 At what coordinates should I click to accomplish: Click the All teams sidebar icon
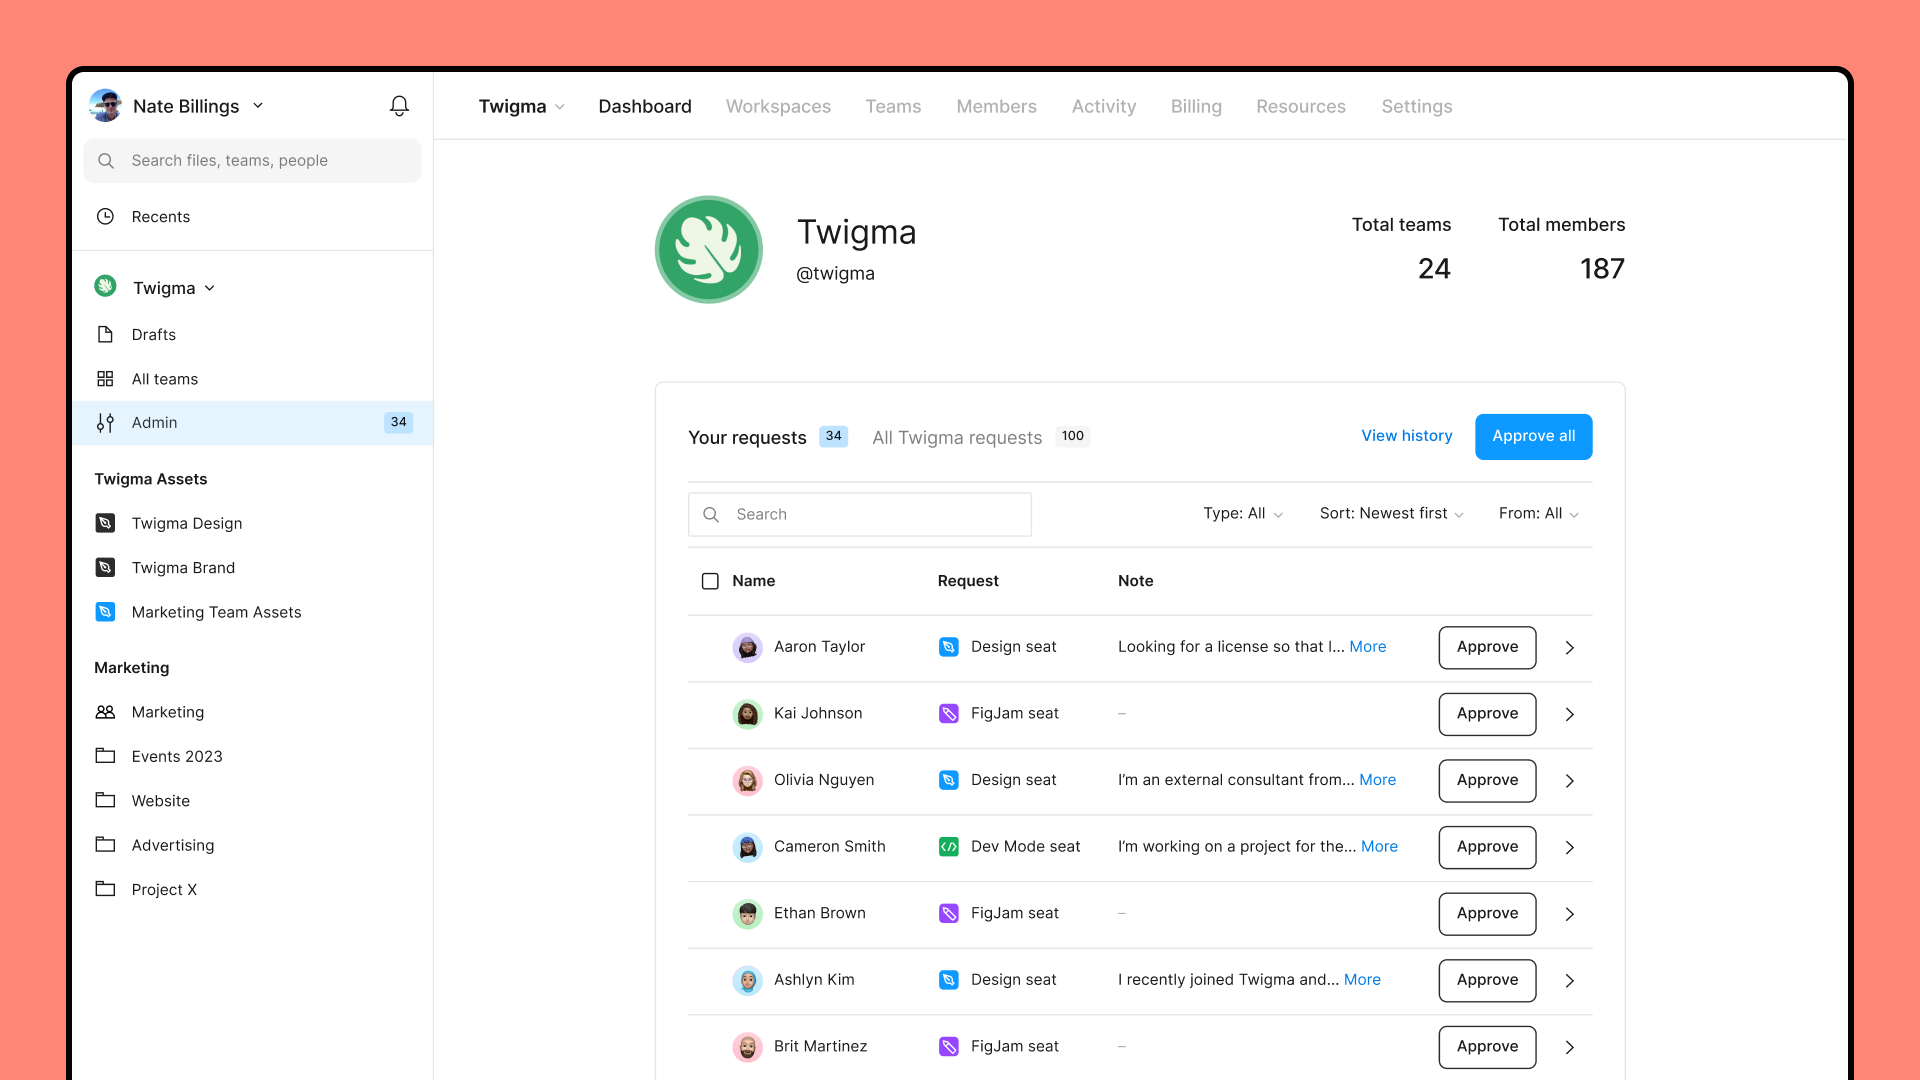pyautogui.click(x=106, y=378)
